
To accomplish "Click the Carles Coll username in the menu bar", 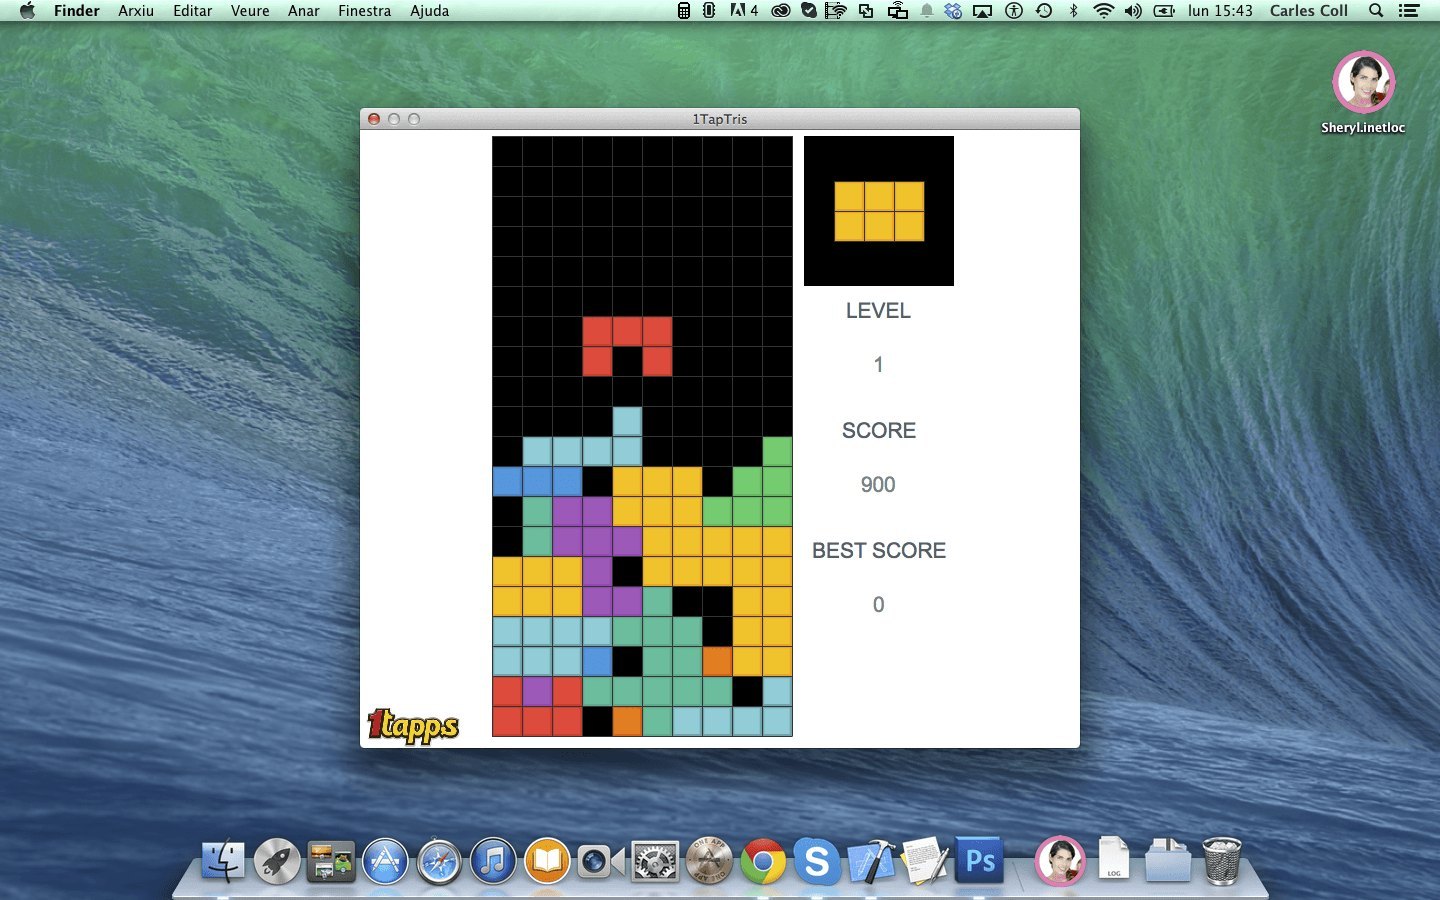I will tap(1308, 11).
